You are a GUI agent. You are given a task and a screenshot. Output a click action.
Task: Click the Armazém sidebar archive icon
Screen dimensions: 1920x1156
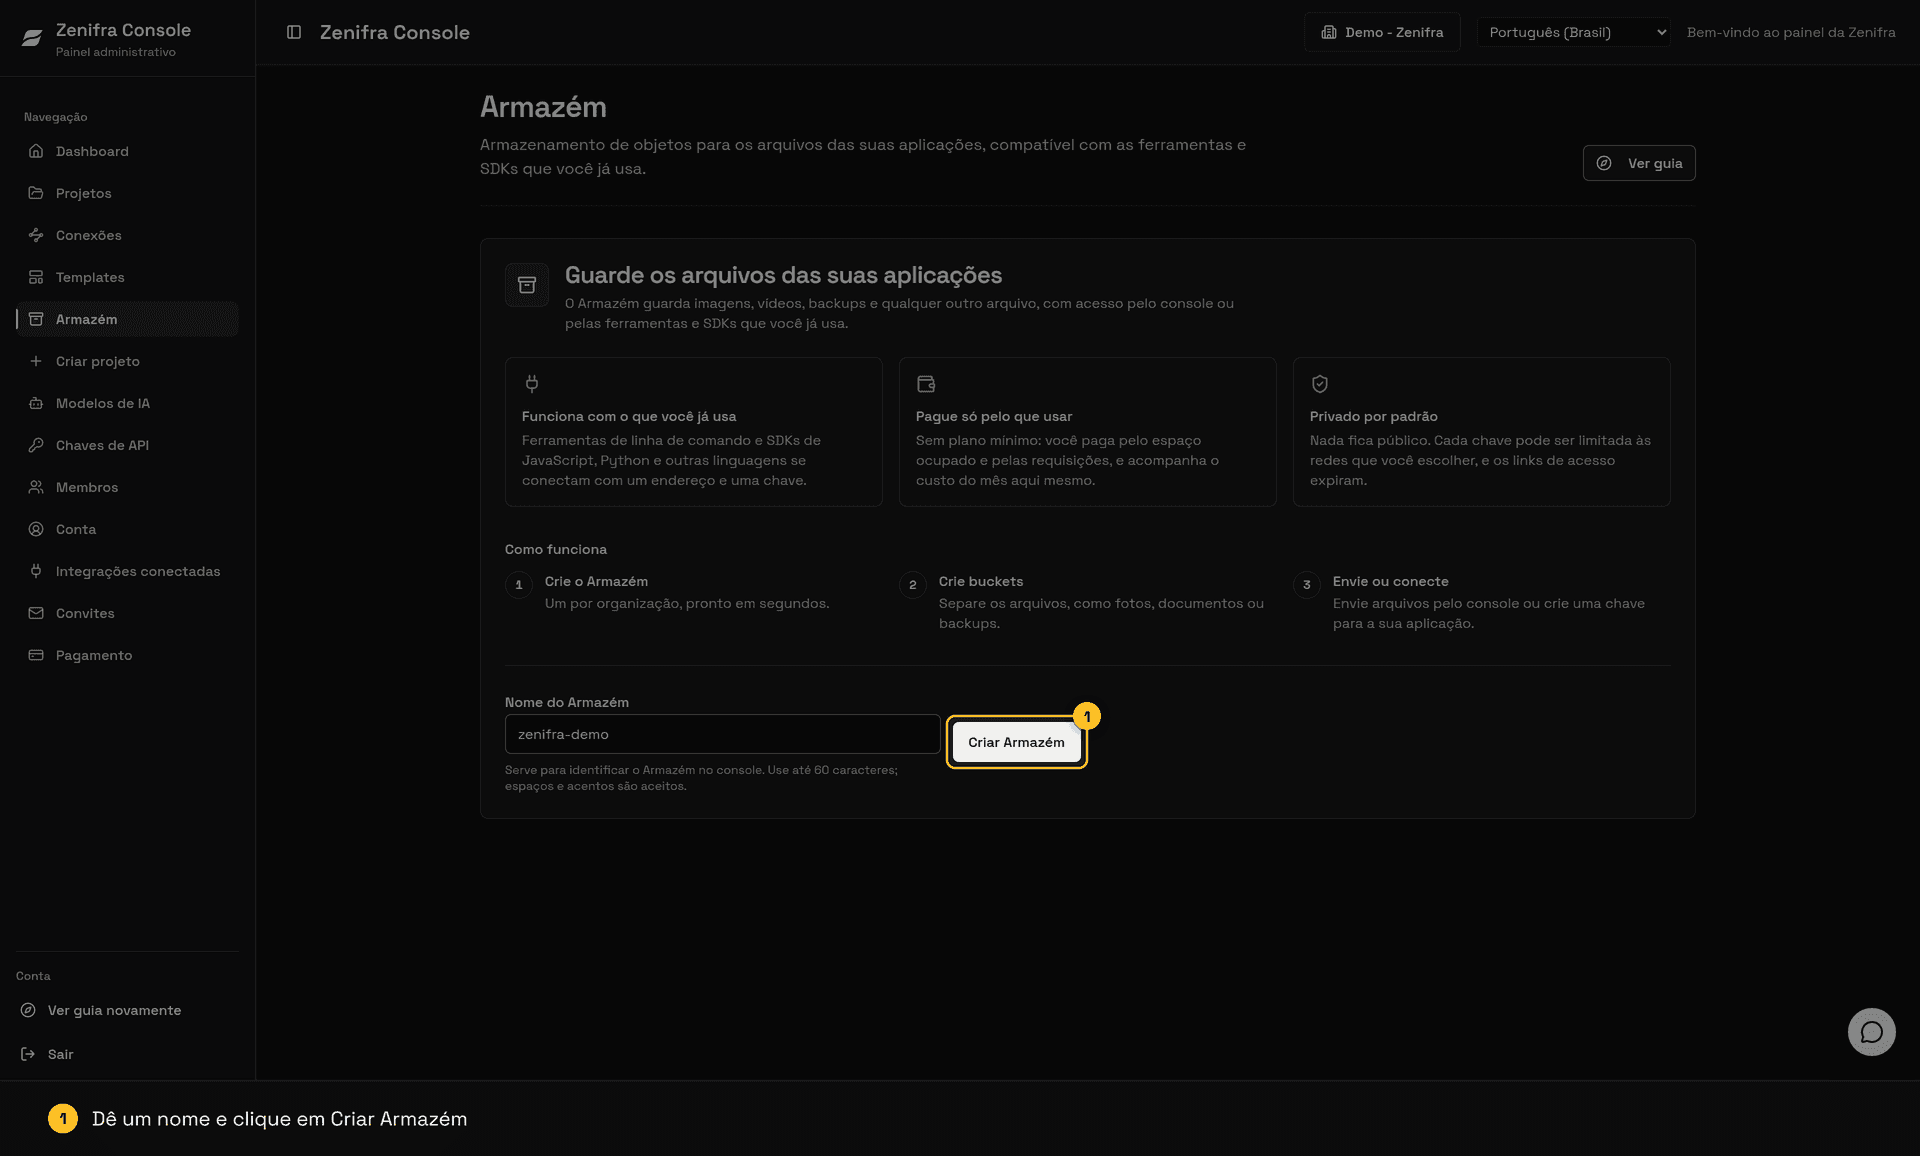36,319
